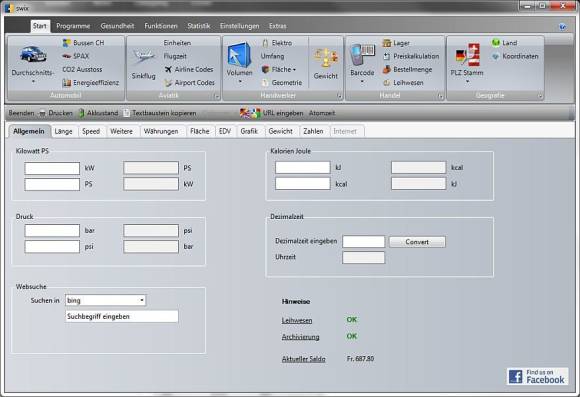Open help icon at top right
The height and width of the screenshot is (397, 580).
[x=562, y=27]
